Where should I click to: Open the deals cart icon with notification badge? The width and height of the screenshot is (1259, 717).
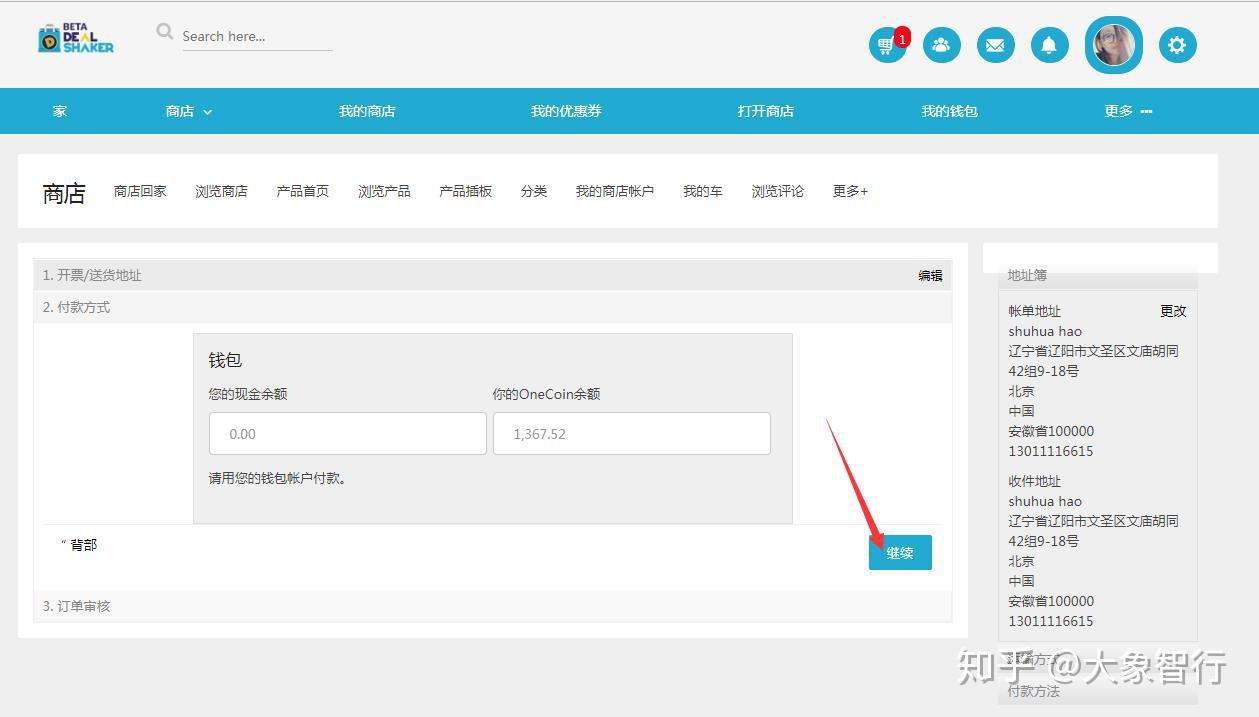886,45
